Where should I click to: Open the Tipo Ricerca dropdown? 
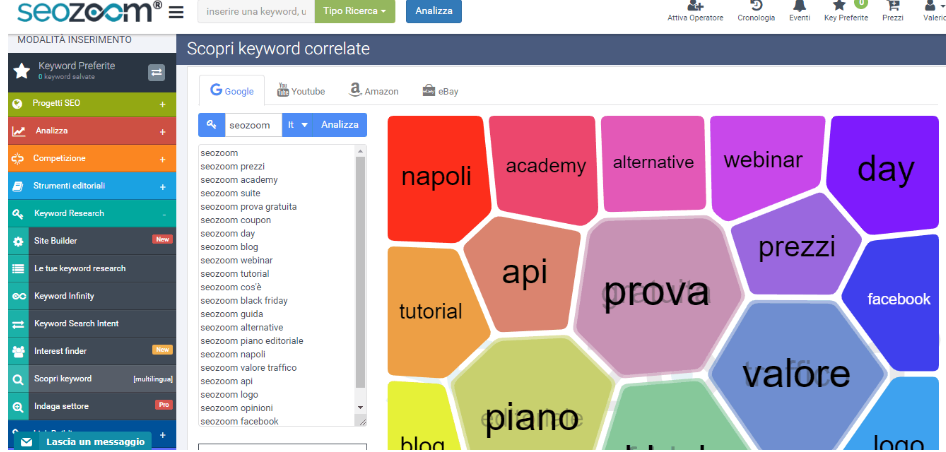coord(355,11)
